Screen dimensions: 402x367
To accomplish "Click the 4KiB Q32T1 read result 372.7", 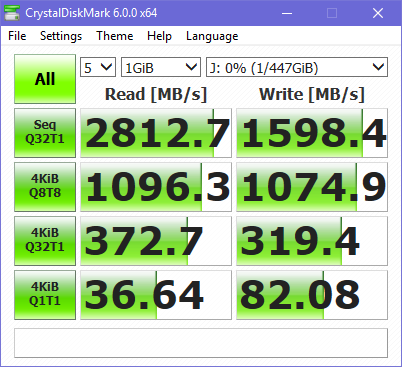I will [156, 241].
